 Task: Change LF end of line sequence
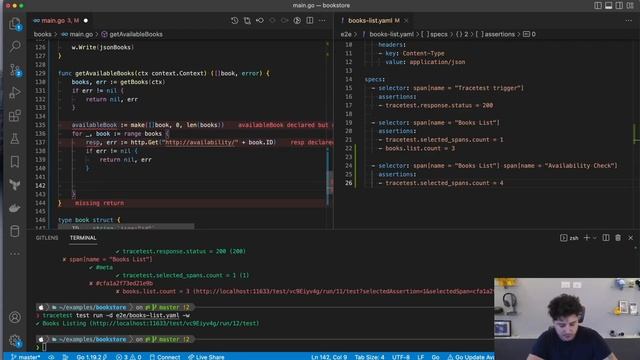point(420,357)
